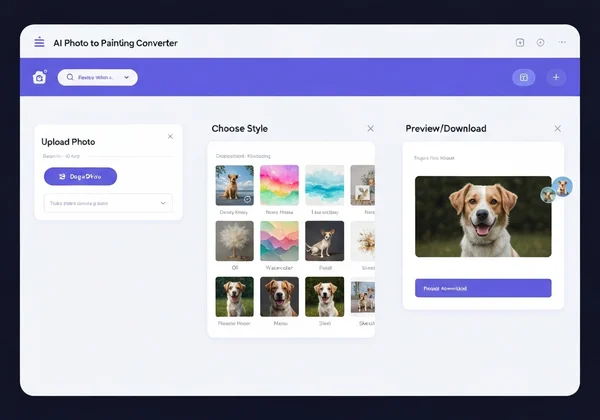
Task: Toggle the checkmark on the beach dog thumbnail
Action: click(x=248, y=199)
